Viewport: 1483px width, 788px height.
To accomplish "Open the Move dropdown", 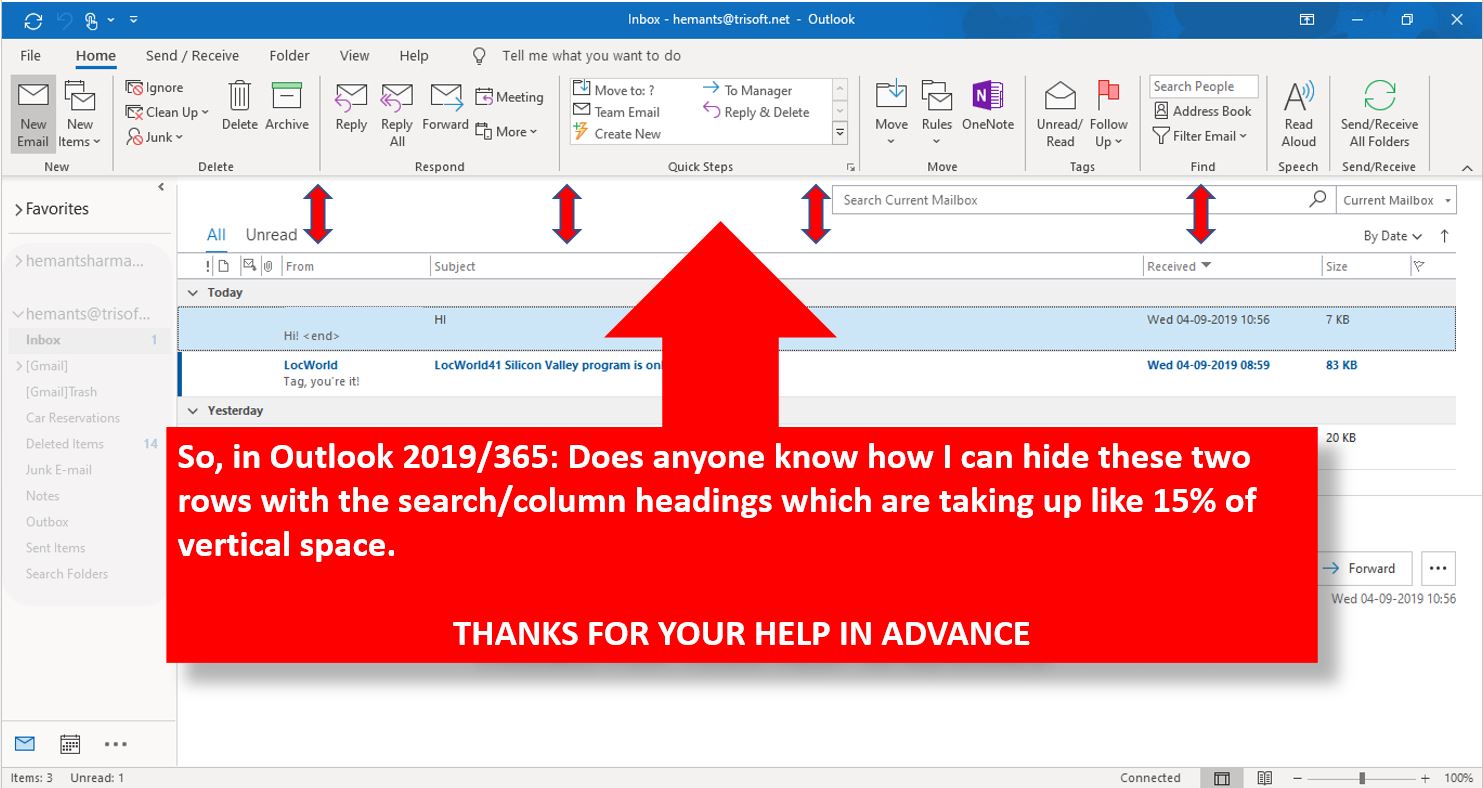I will click(891, 113).
